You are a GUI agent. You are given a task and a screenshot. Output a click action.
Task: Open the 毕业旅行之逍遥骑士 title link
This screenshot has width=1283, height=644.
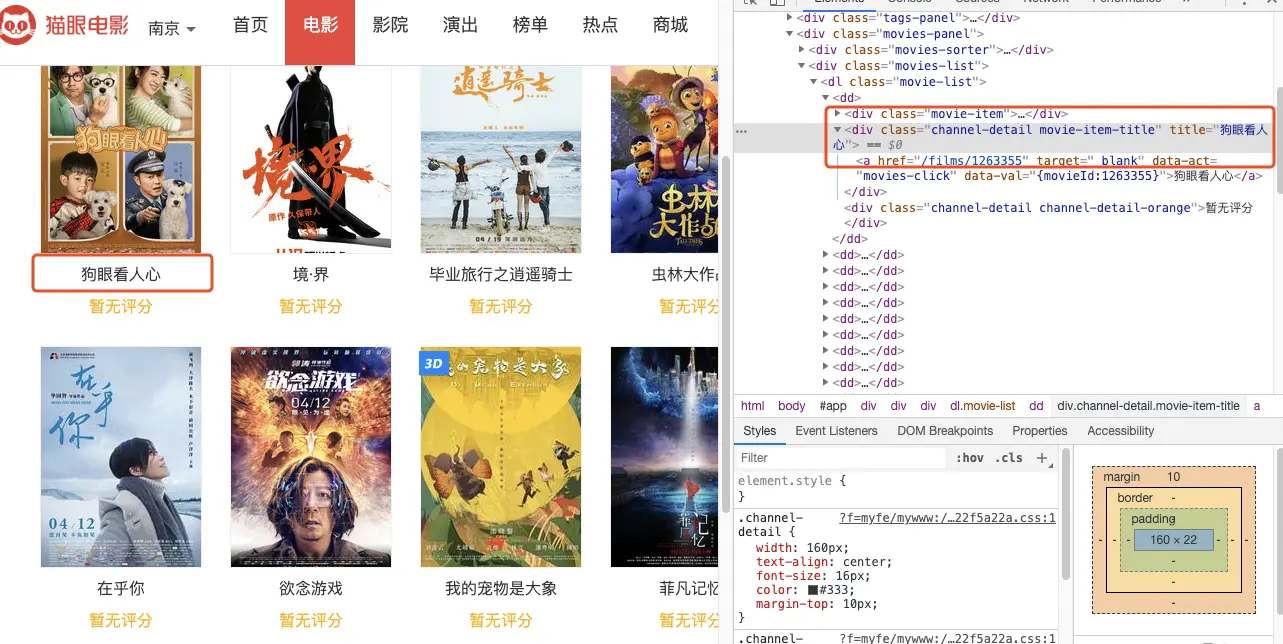click(501, 274)
